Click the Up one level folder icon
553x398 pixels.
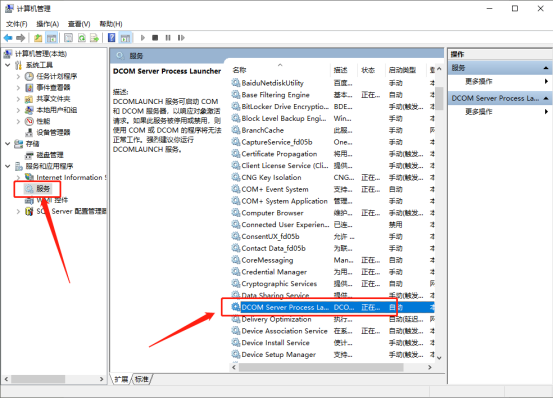click(38, 38)
